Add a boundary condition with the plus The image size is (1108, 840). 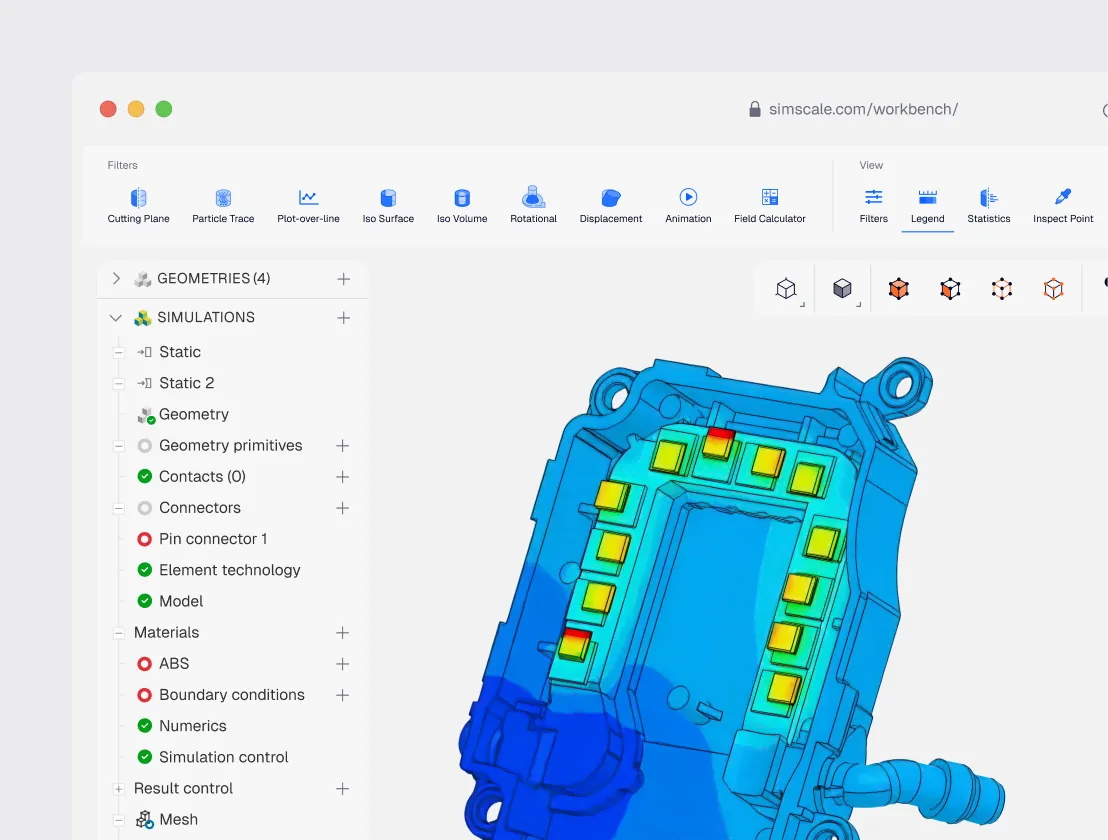click(x=343, y=695)
